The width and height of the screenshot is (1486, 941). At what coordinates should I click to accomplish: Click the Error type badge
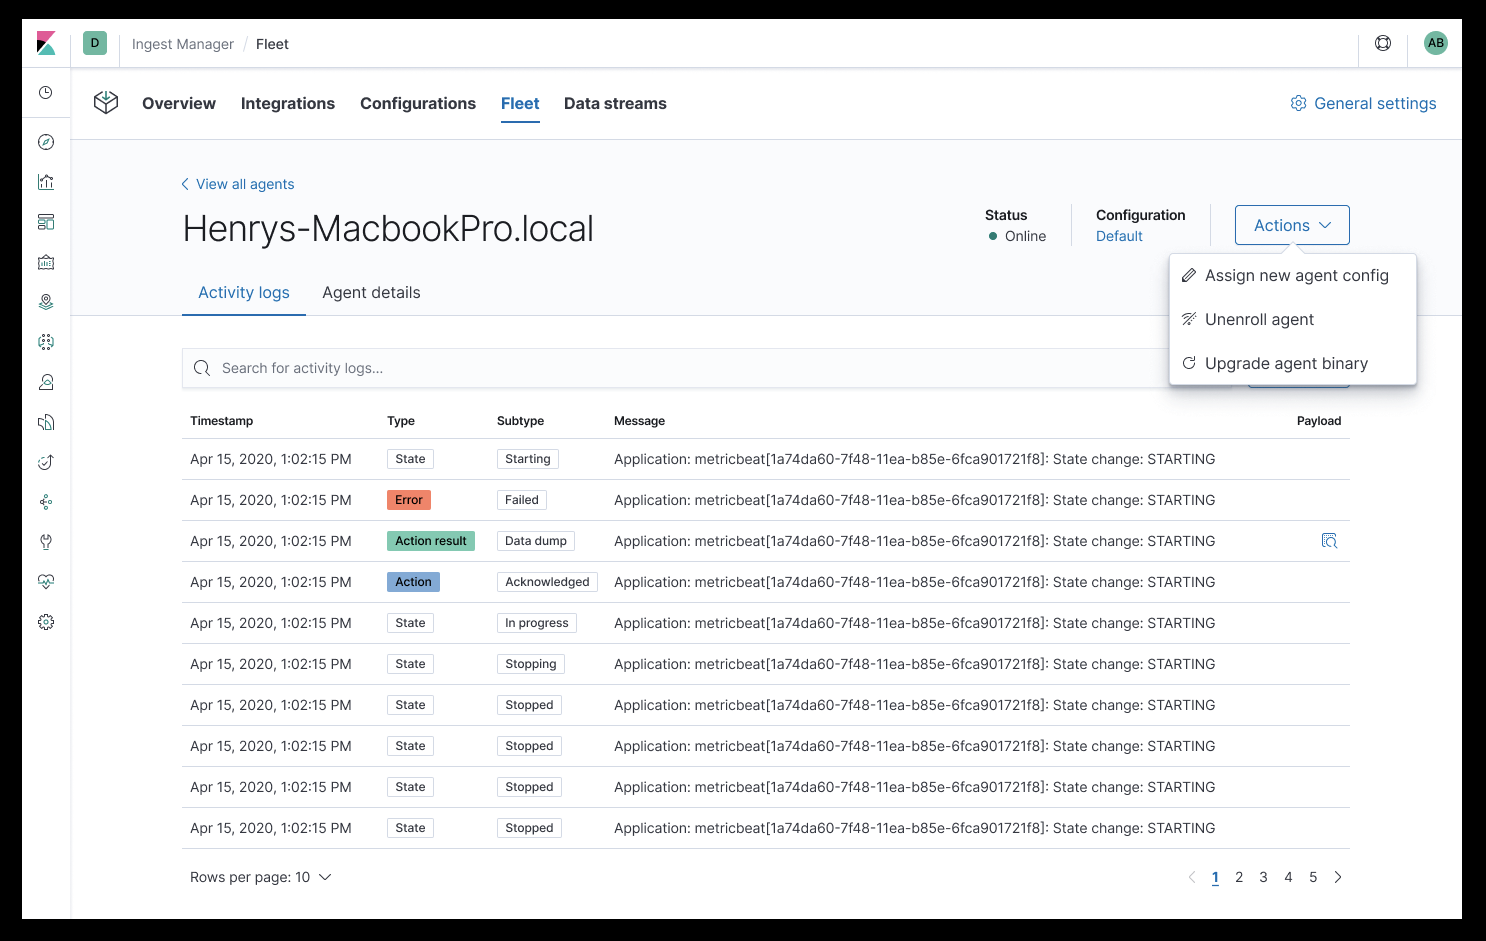tap(409, 500)
